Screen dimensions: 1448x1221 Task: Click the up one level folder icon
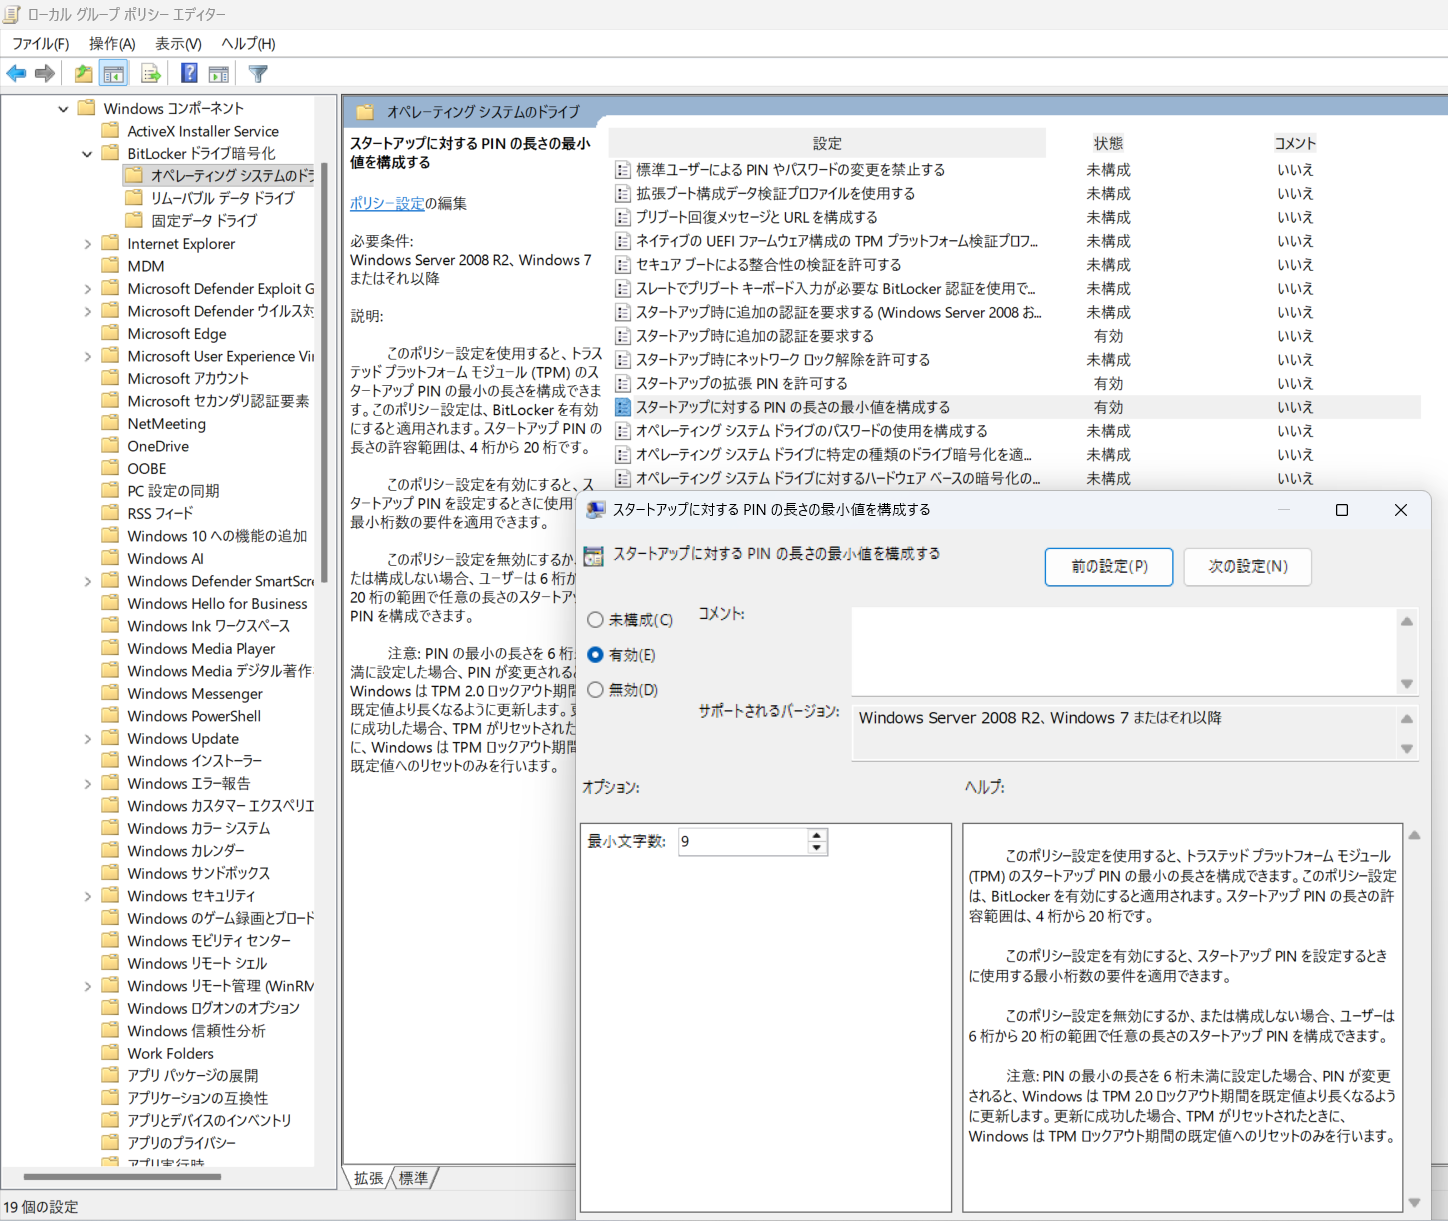(x=83, y=73)
